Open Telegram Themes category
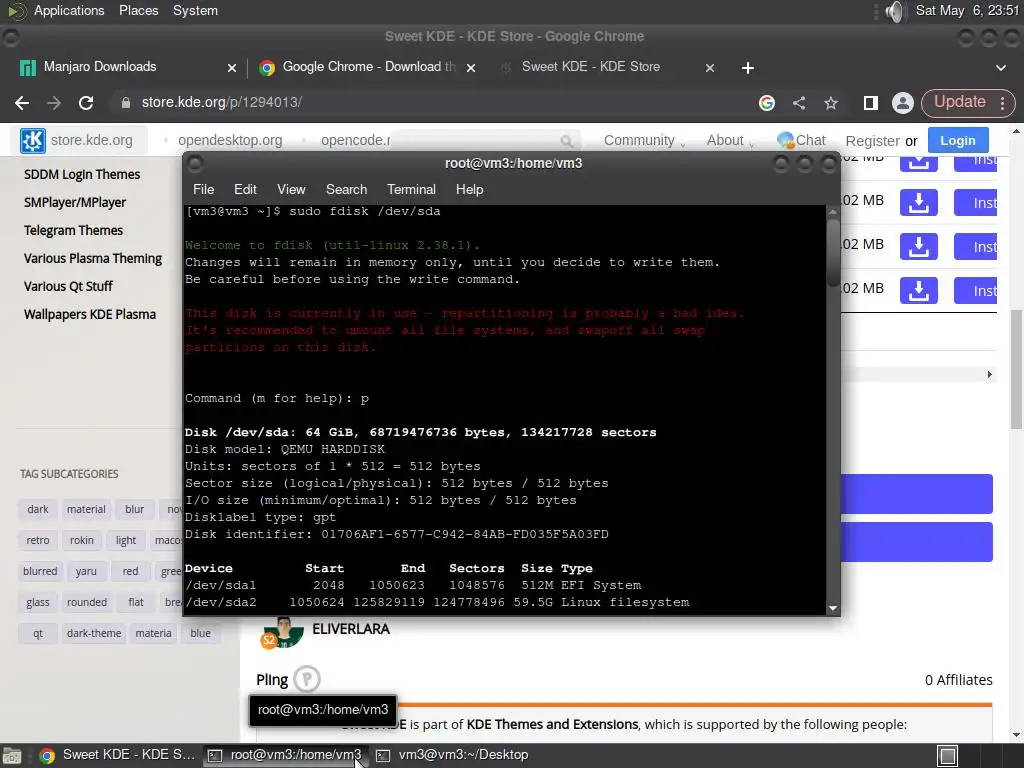This screenshot has width=1024, height=768. tap(73, 231)
